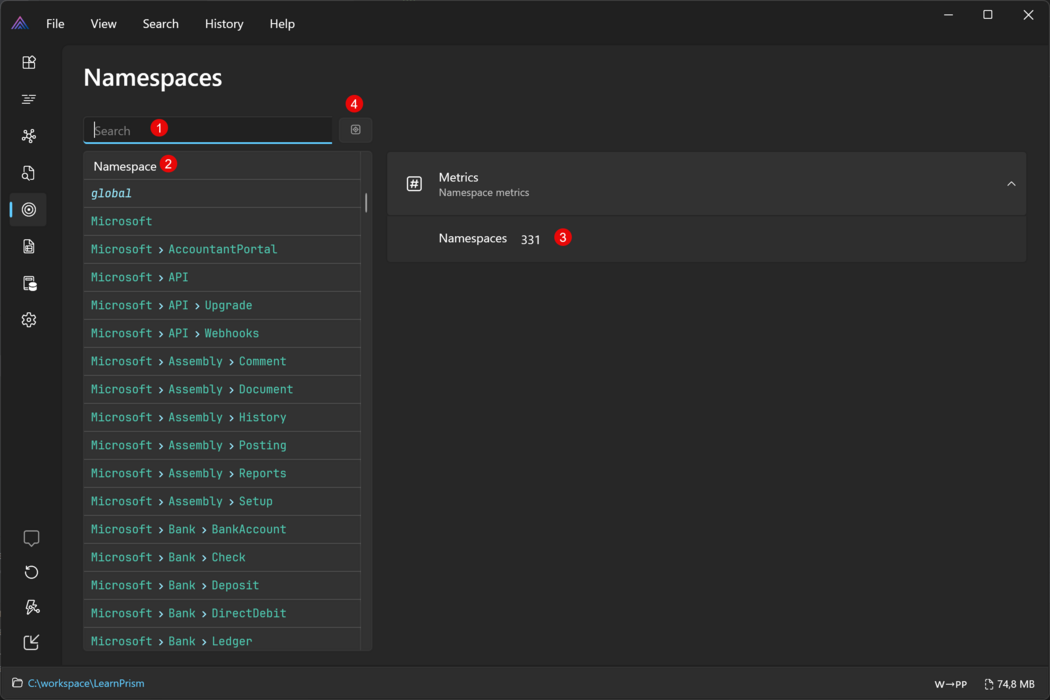The width and height of the screenshot is (1050, 700).
Task: Collapse the Metrics panel chevron
Action: pos(1011,184)
